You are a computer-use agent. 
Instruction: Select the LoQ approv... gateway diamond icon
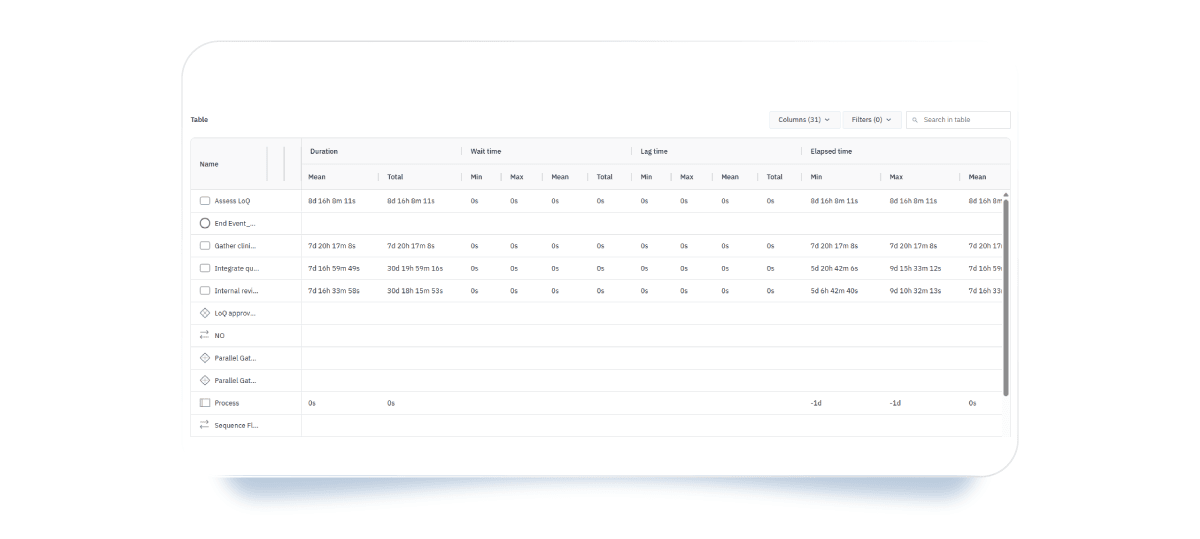tap(205, 313)
